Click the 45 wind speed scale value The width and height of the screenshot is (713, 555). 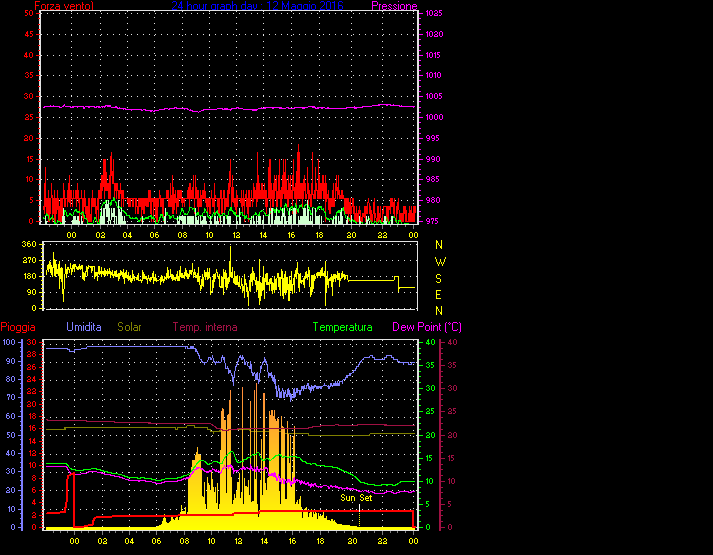pos(29,35)
